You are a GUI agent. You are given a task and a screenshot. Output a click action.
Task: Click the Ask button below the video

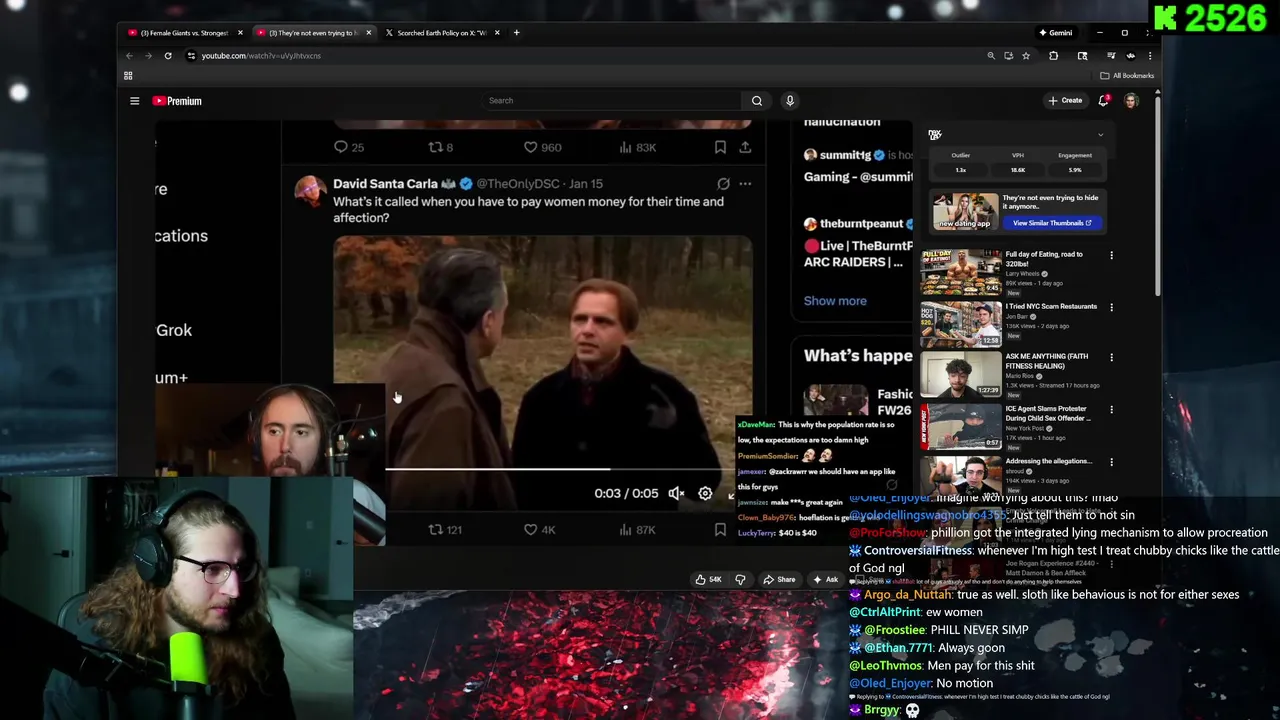pyautogui.click(x=826, y=579)
